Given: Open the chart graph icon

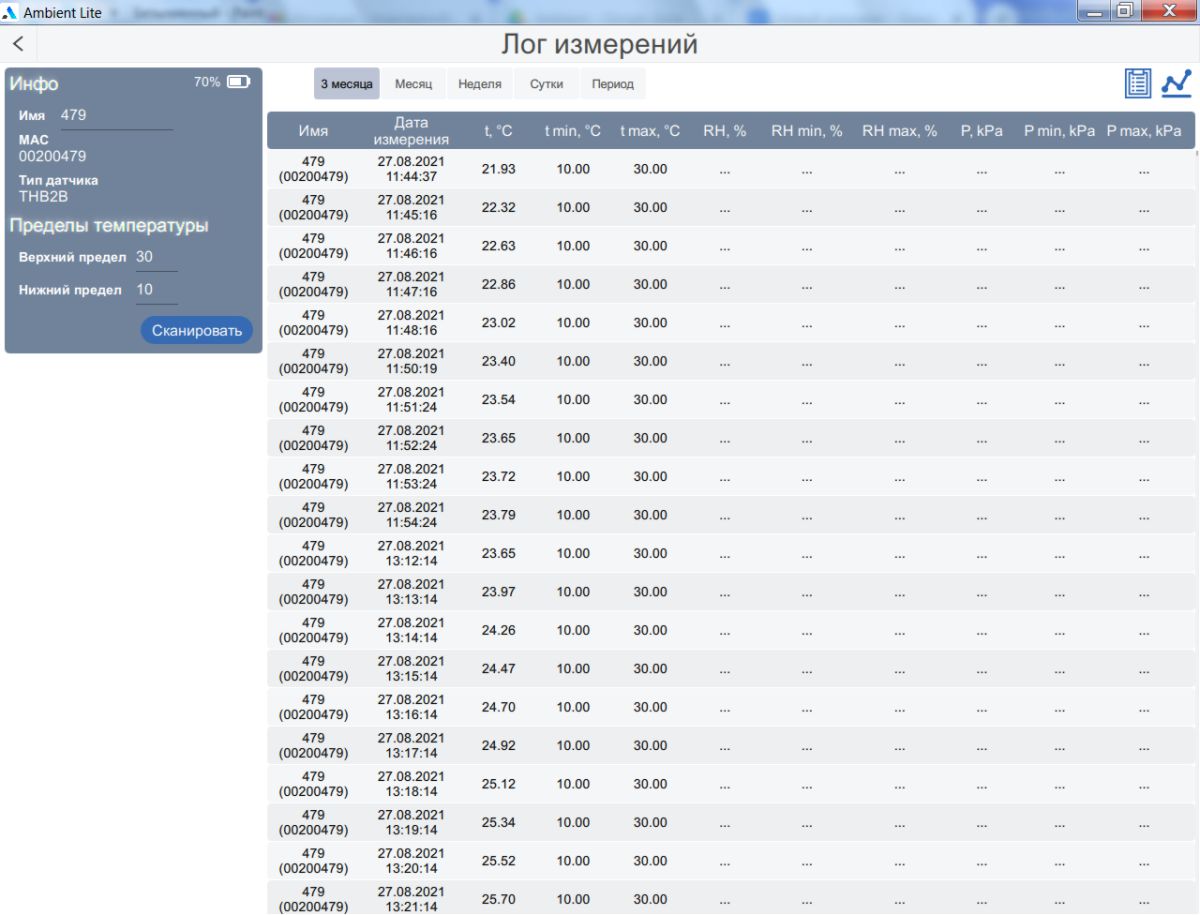Looking at the screenshot, I should coord(1176,83).
